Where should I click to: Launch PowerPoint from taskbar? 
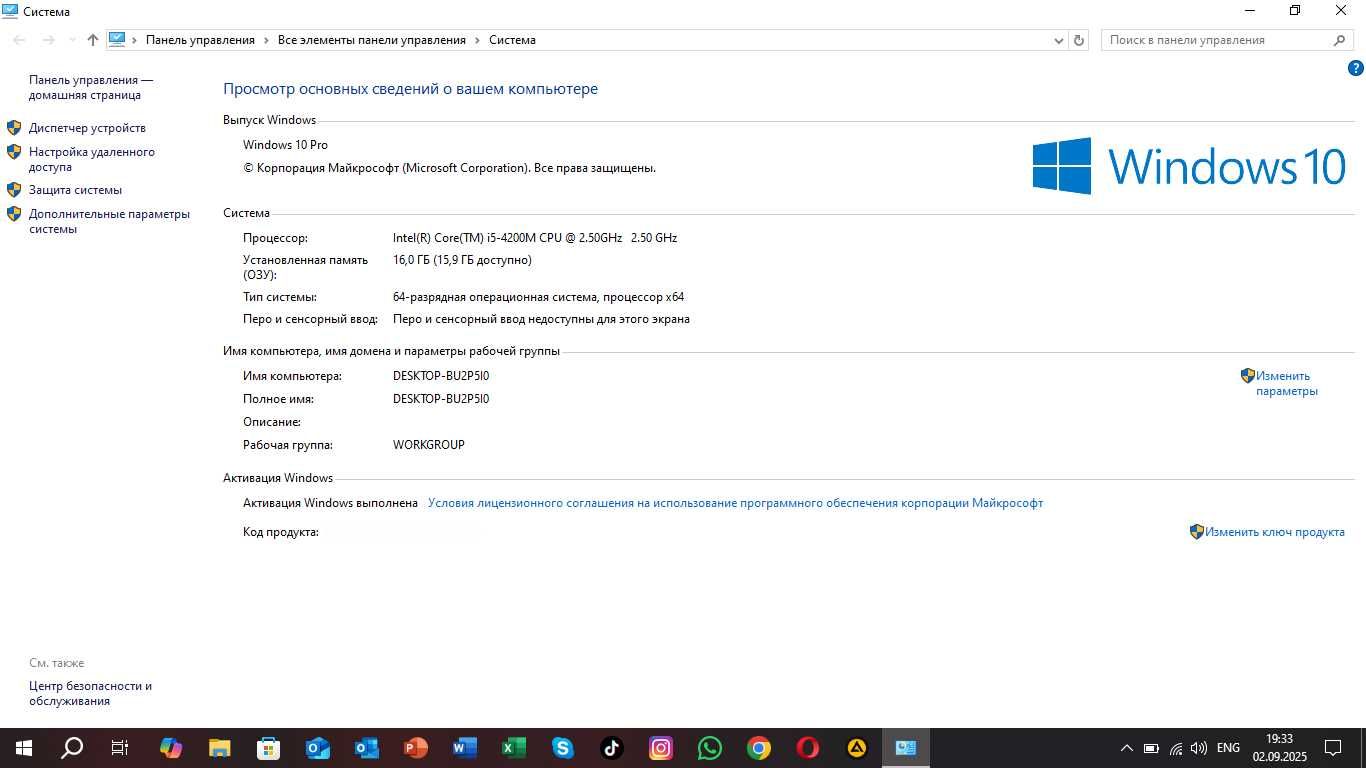416,748
